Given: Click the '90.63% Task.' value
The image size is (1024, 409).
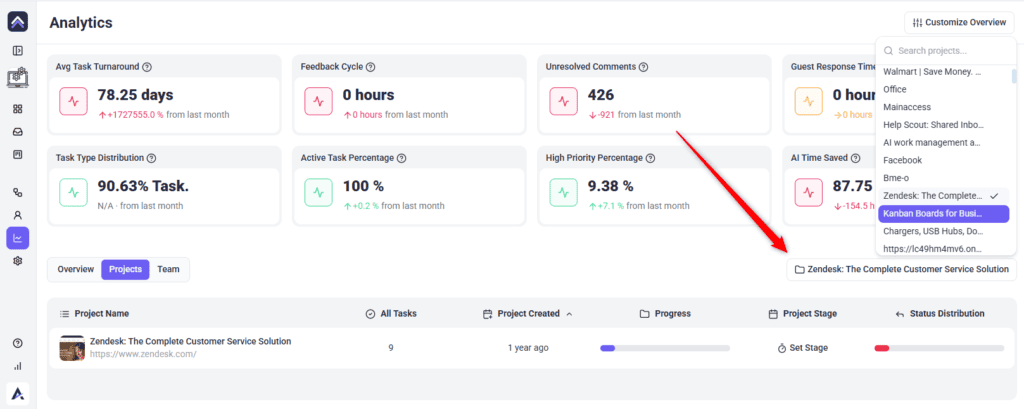Looking at the screenshot, I should pyautogui.click(x=143, y=186).
